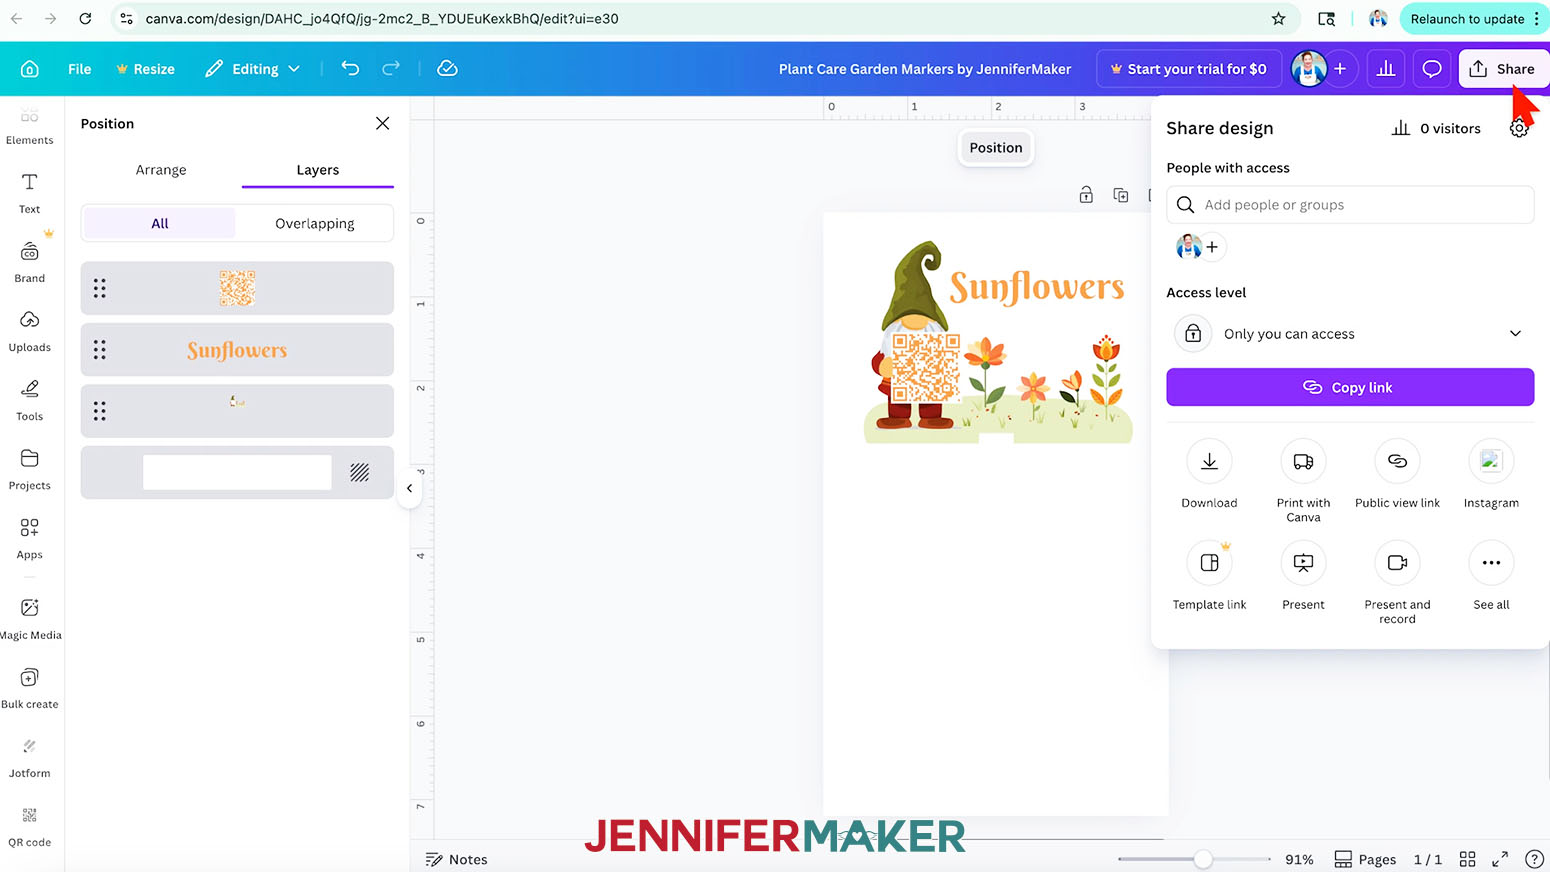This screenshot has height=872, width=1550.
Task: Open the Elements sidebar panel
Action: [30, 125]
